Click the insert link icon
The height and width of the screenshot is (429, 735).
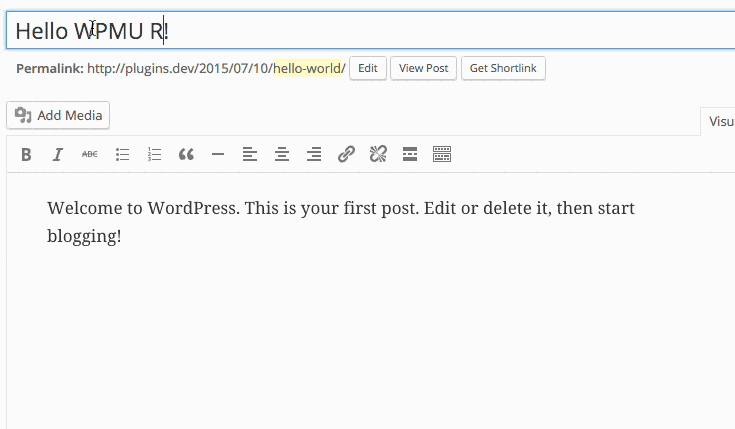coord(346,154)
